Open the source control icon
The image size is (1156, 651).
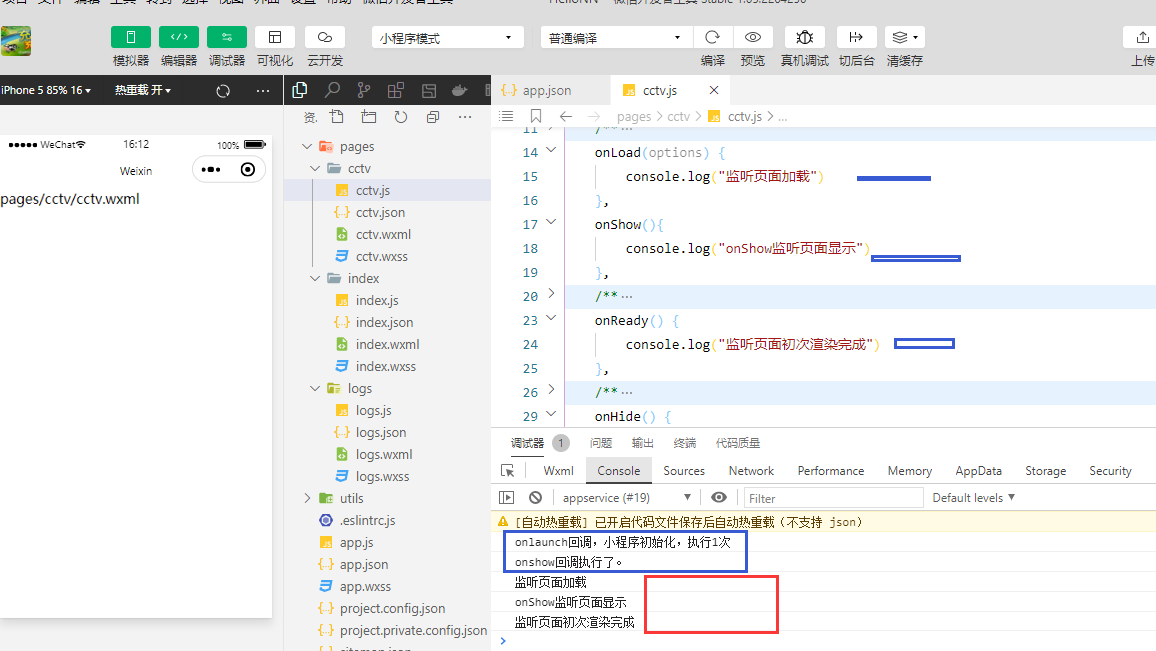363,90
